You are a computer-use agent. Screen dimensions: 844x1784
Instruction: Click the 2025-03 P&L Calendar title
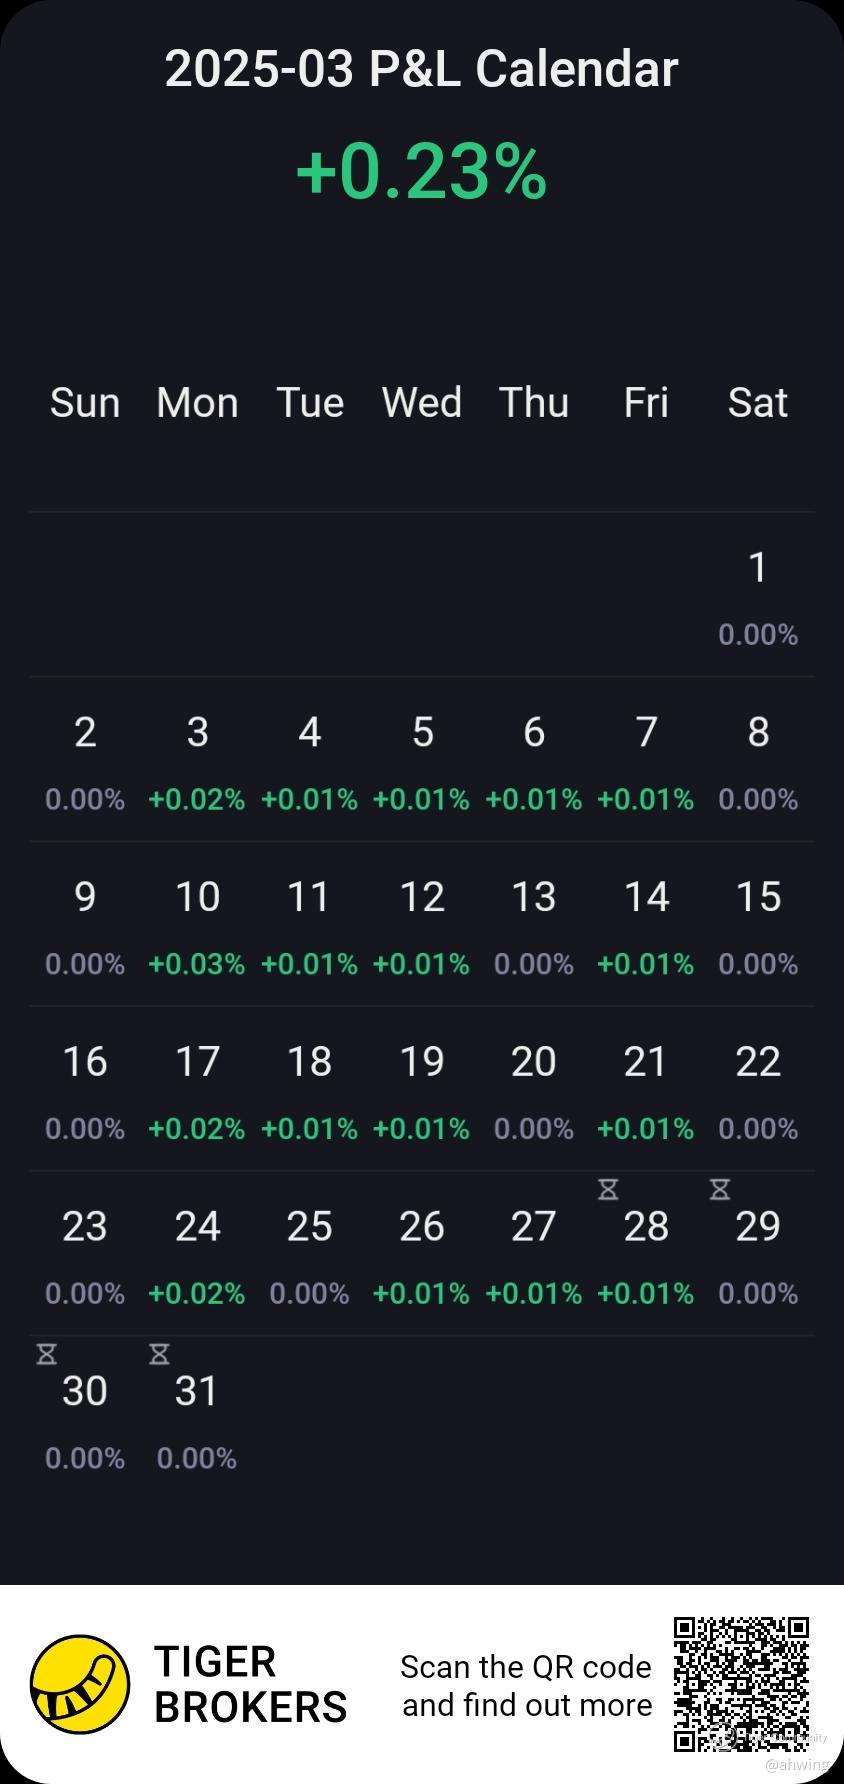click(421, 69)
